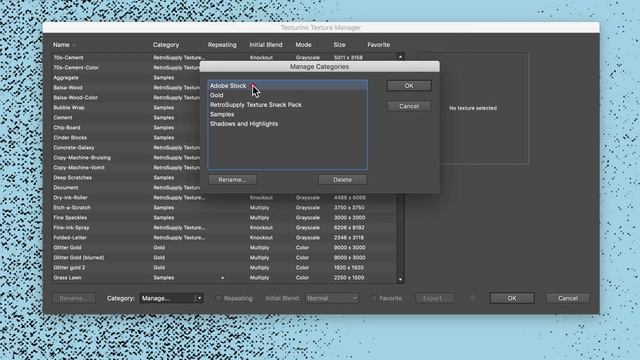Click the texture list scroll-up arrow
Screen dimensions: 640x360
400,57
